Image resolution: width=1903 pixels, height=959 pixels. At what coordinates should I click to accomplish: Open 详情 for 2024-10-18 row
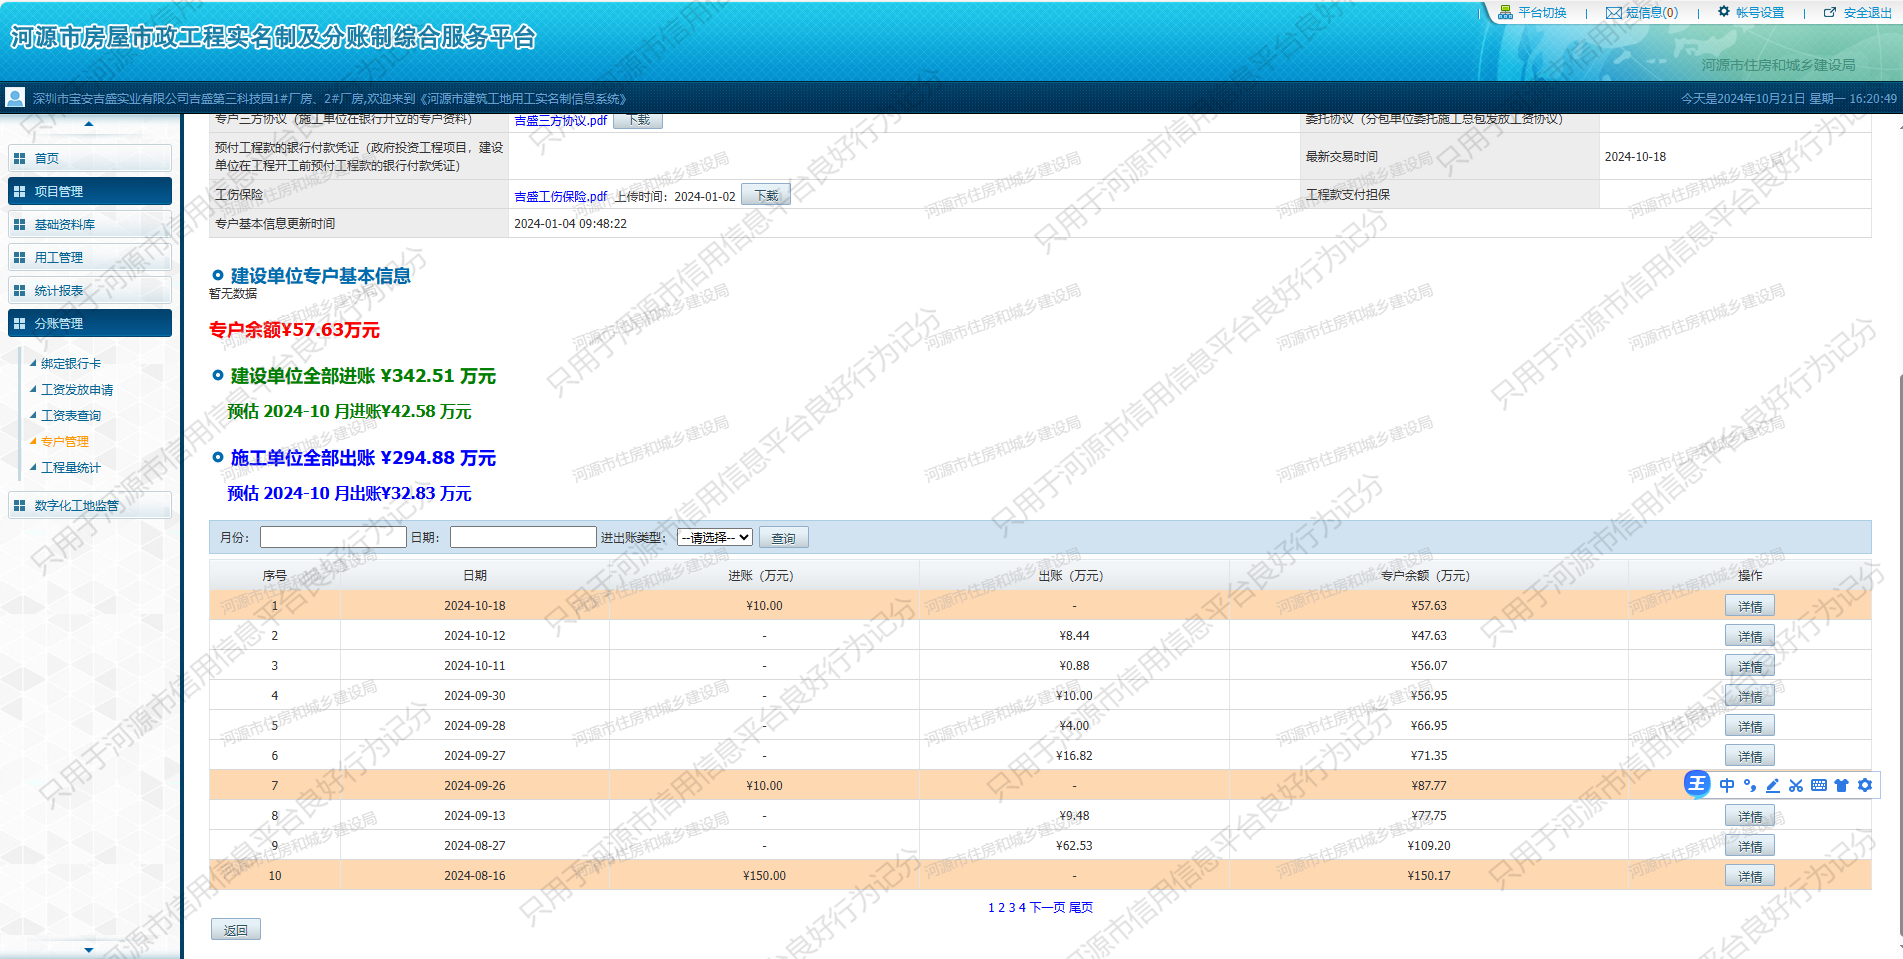[x=1750, y=606]
